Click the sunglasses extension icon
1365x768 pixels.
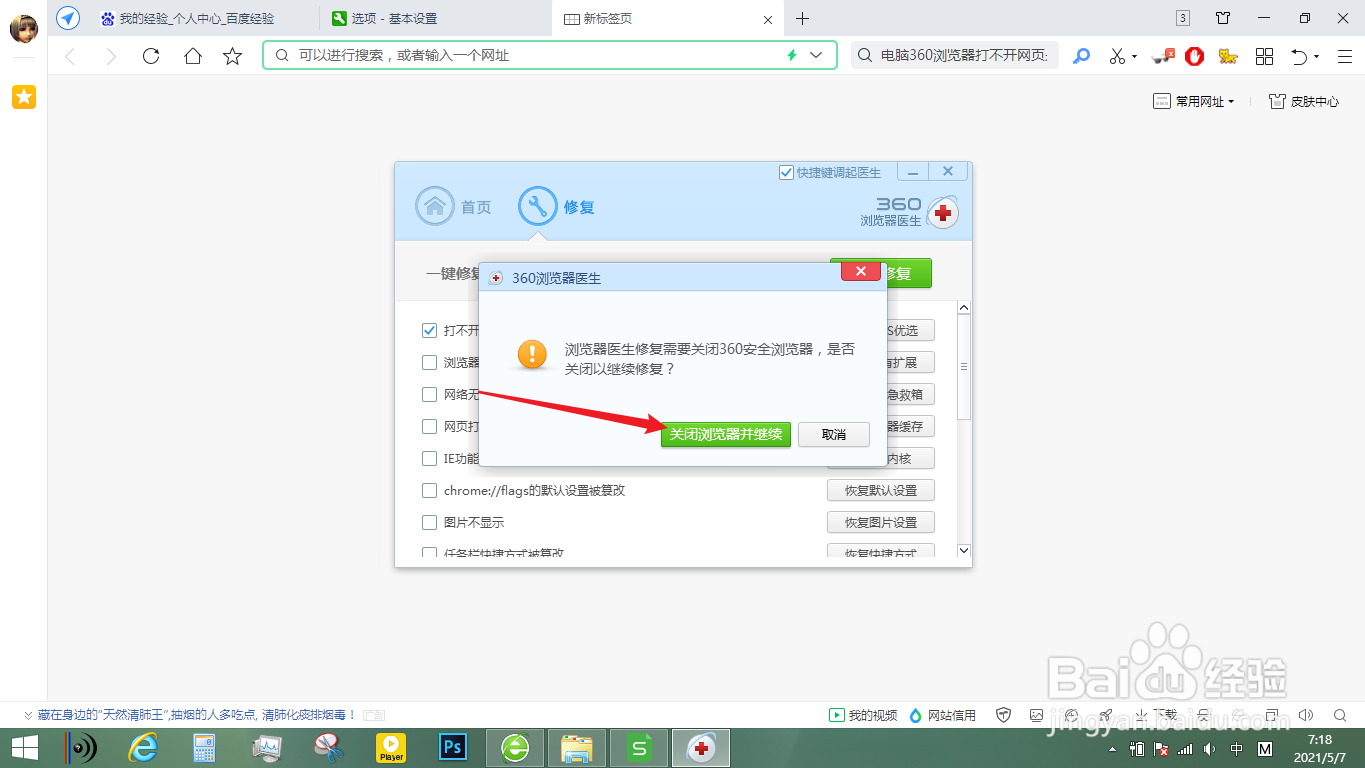(1163, 56)
